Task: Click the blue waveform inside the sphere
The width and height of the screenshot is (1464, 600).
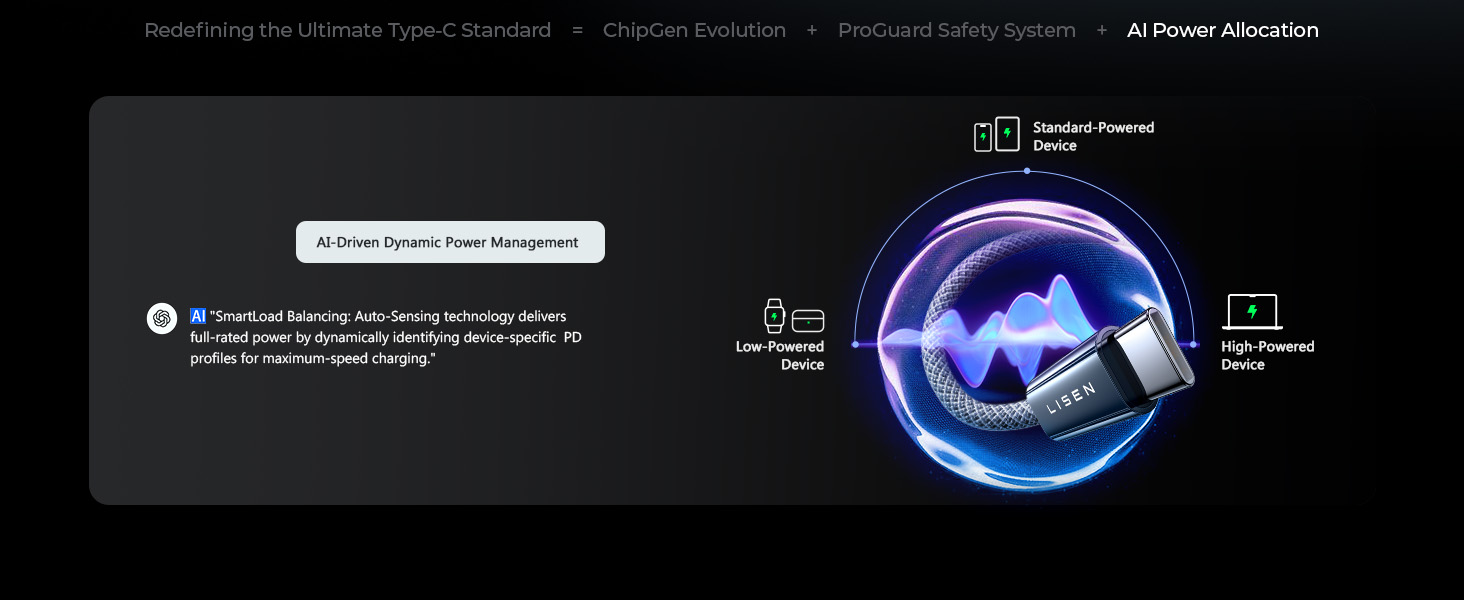Action: pos(1030,320)
